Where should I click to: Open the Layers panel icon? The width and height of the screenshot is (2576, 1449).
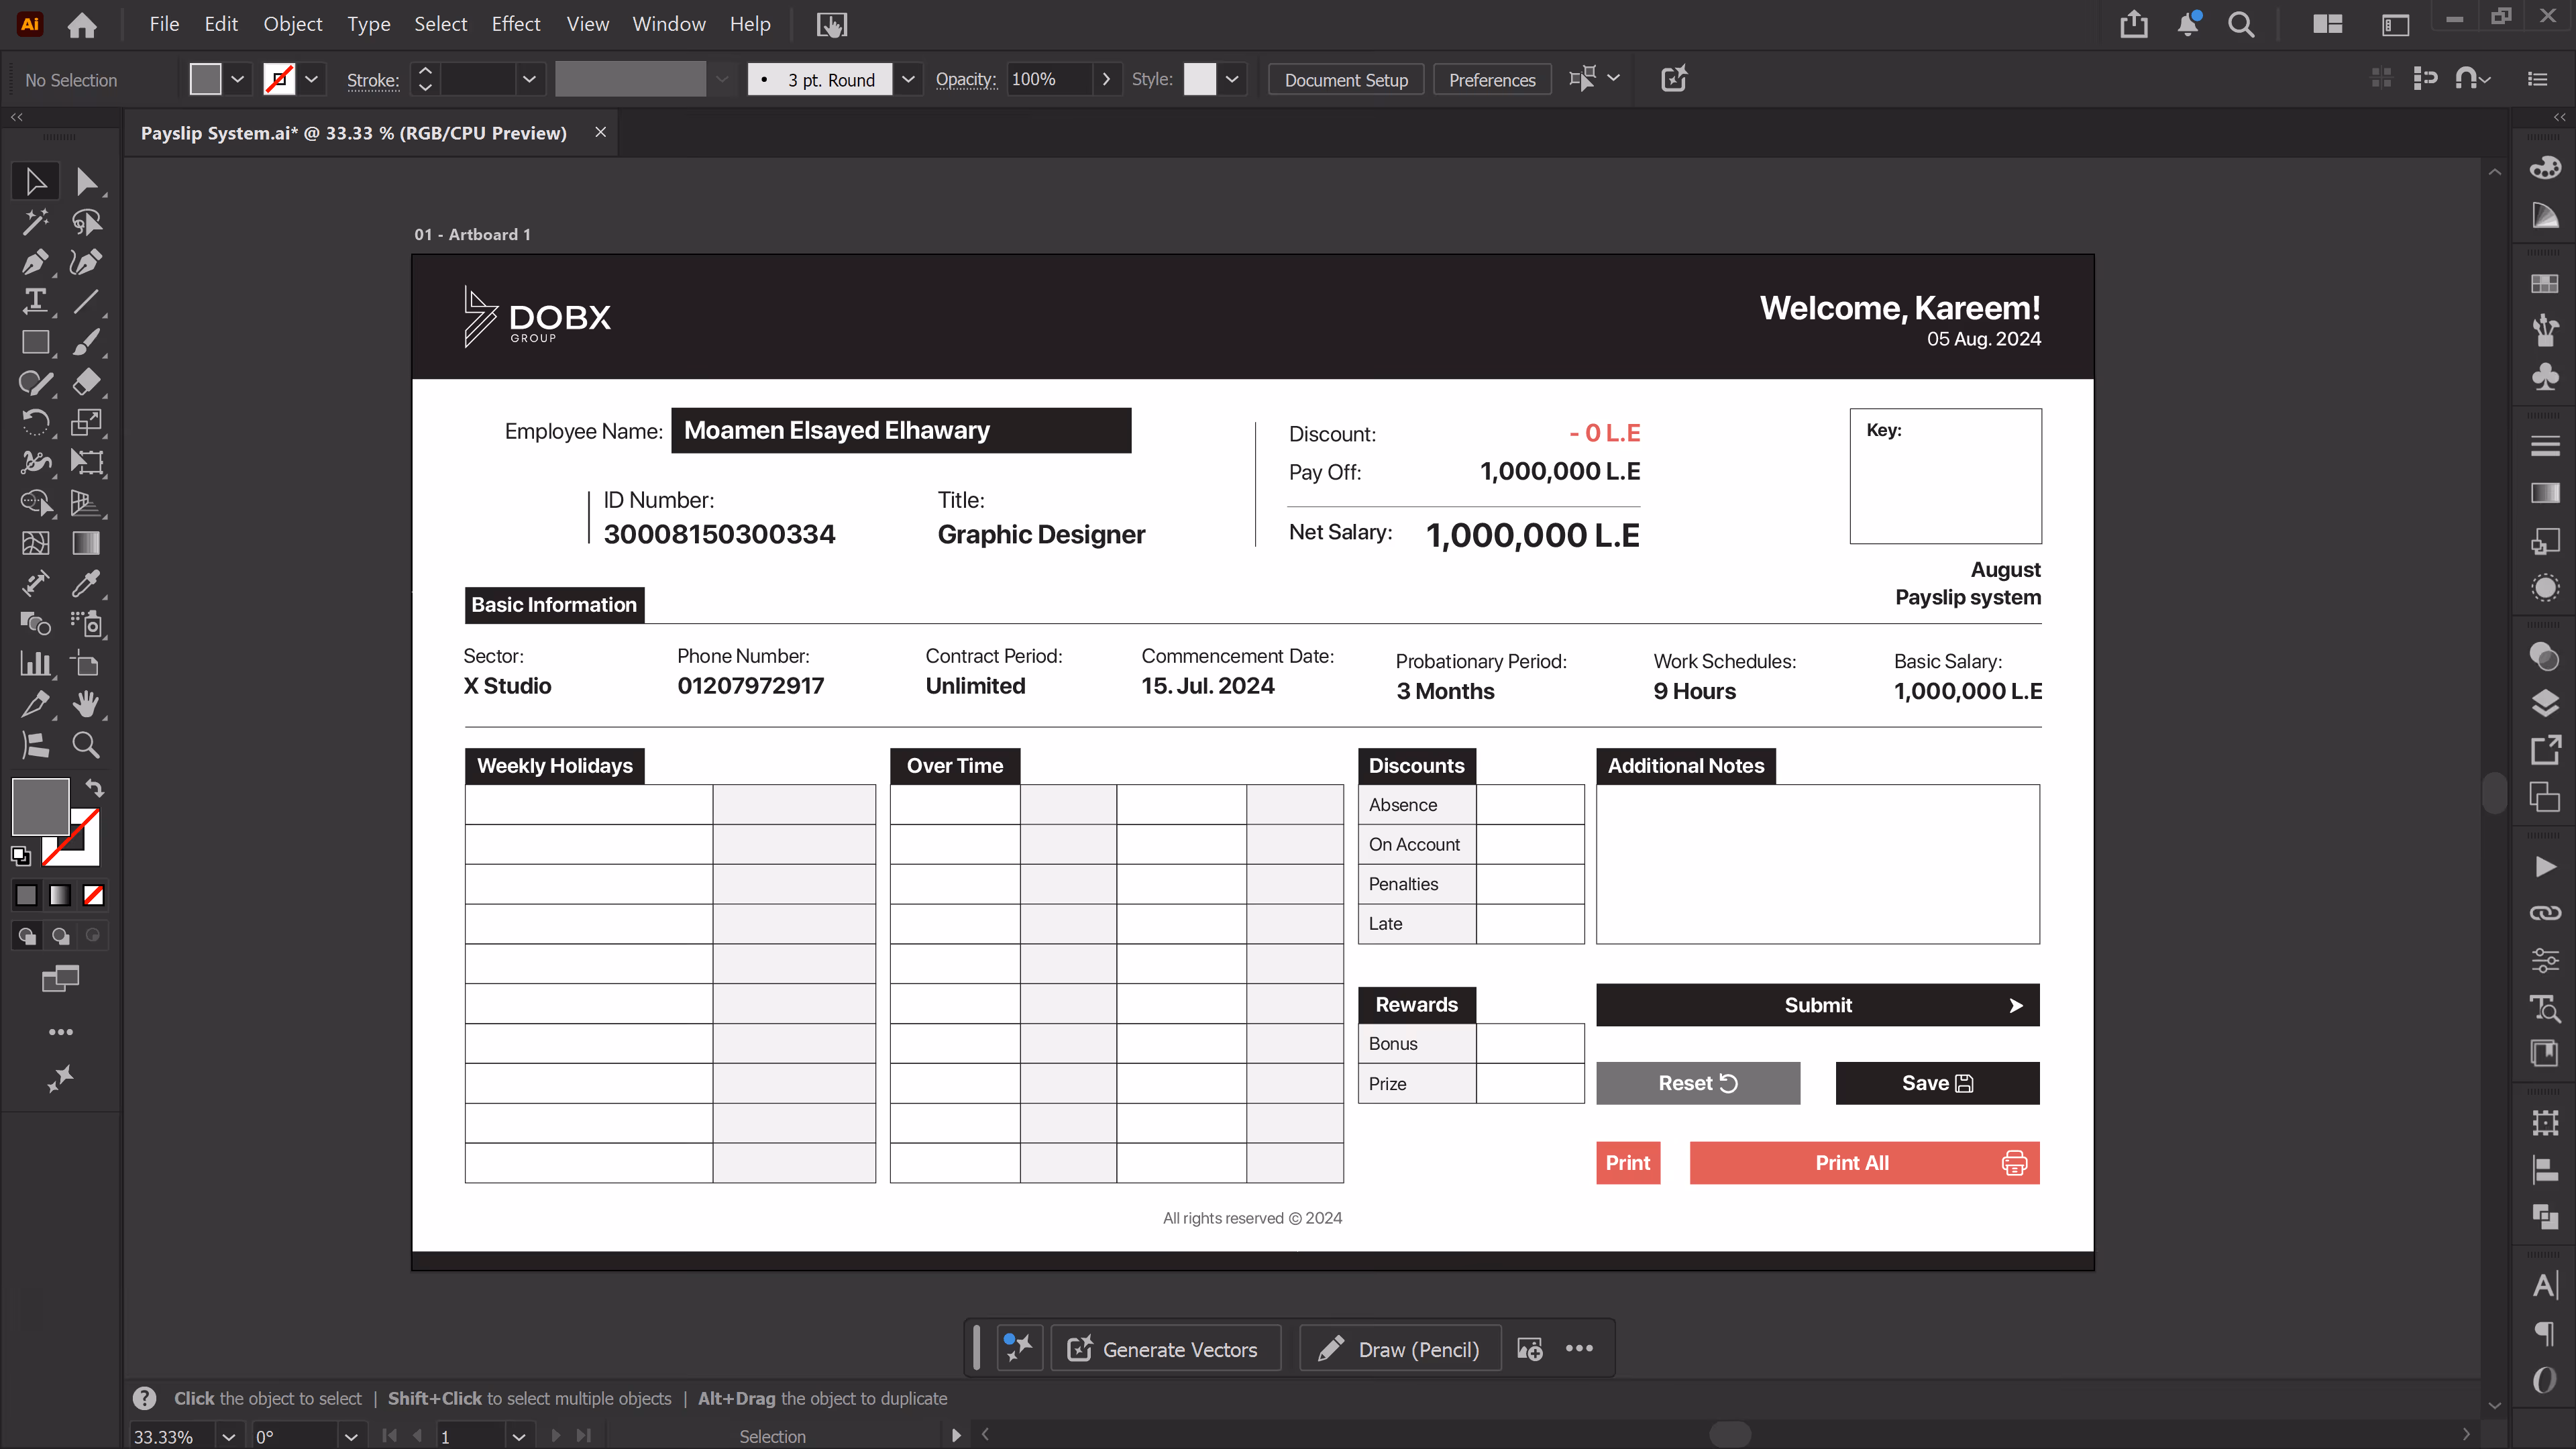pos(2545,704)
